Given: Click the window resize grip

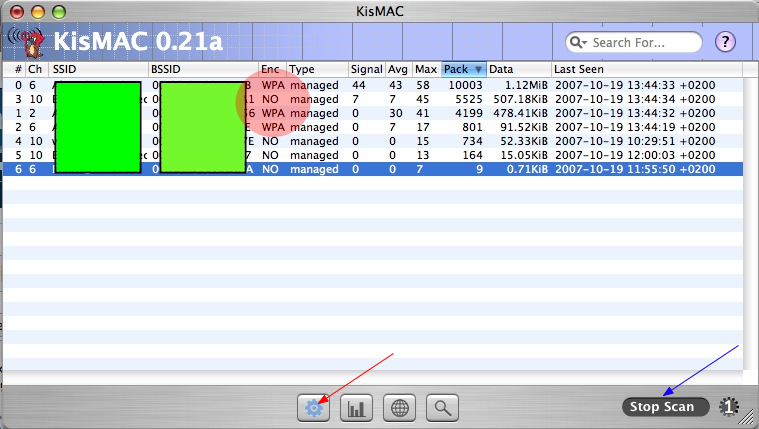Looking at the screenshot, I should click(x=748, y=417).
